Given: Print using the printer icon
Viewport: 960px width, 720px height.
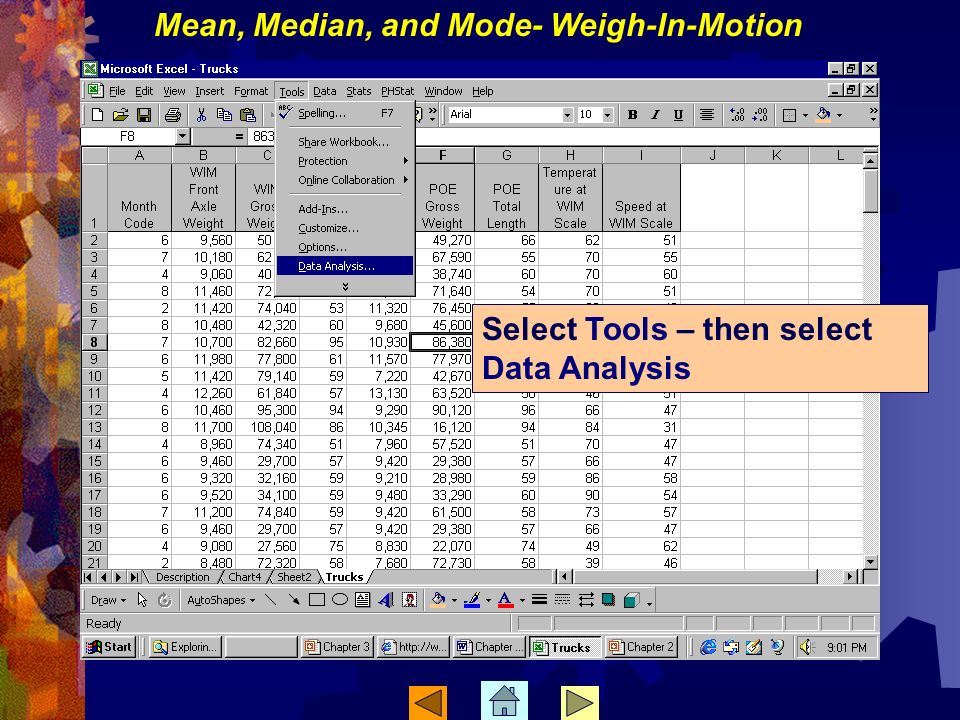Looking at the screenshot, I should point(173,114).
